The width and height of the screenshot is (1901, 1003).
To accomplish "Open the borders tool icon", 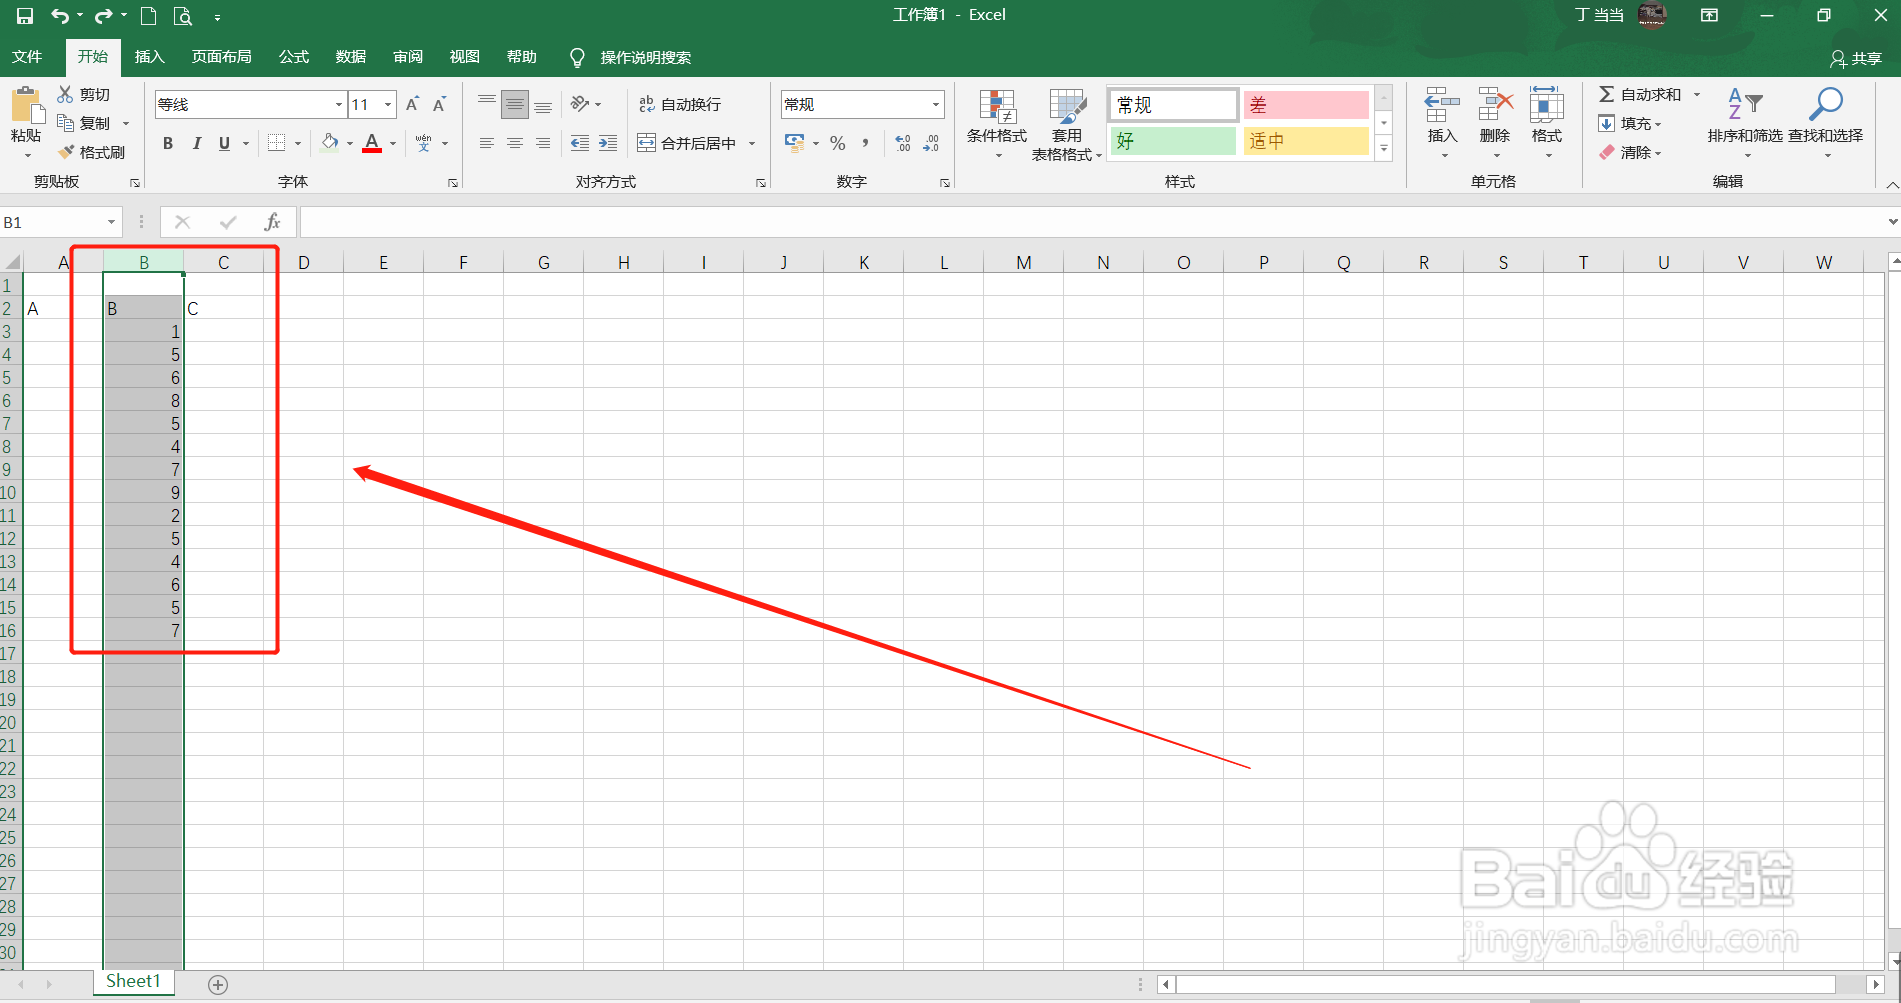I will pos(277,143).
